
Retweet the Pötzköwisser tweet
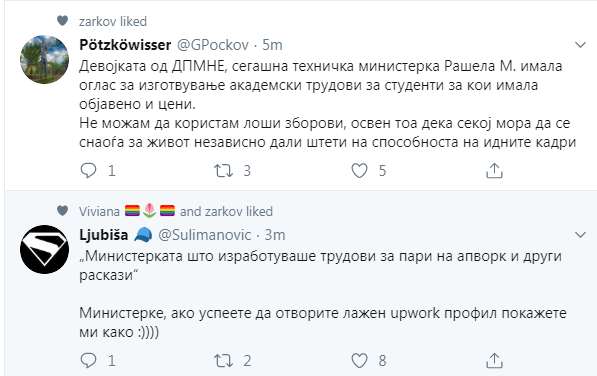(x=223, y=170)
